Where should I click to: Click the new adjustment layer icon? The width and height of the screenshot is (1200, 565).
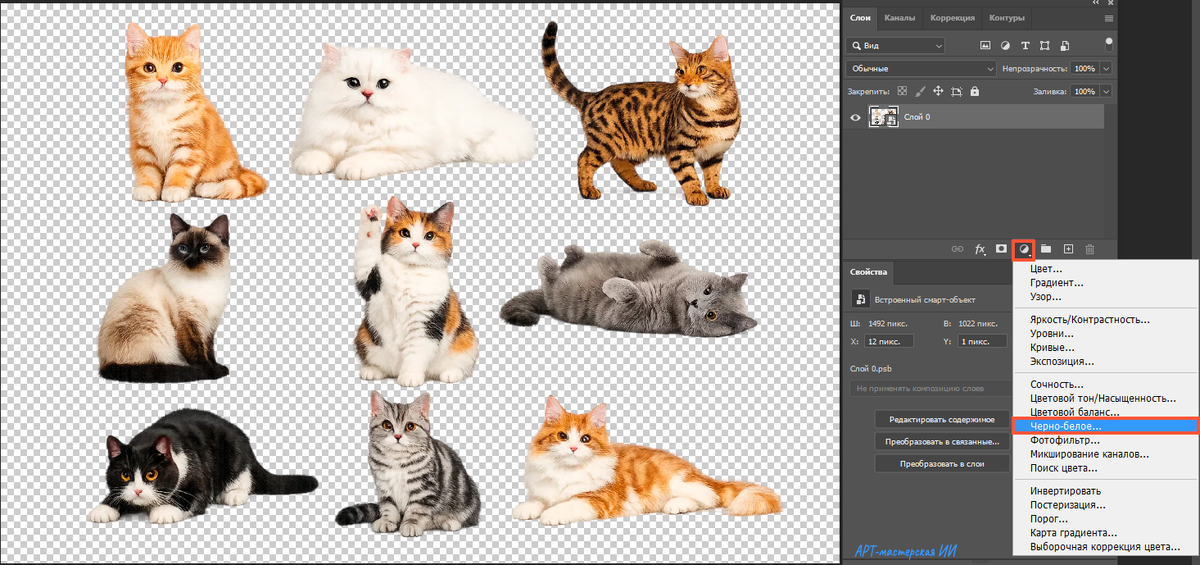coord(1024,248)
